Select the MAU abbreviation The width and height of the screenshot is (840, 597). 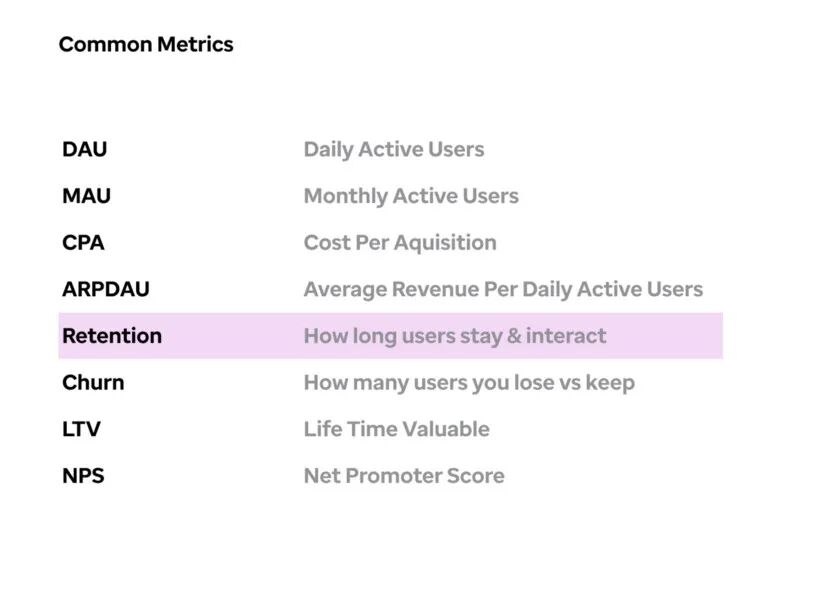coord(87,196)
